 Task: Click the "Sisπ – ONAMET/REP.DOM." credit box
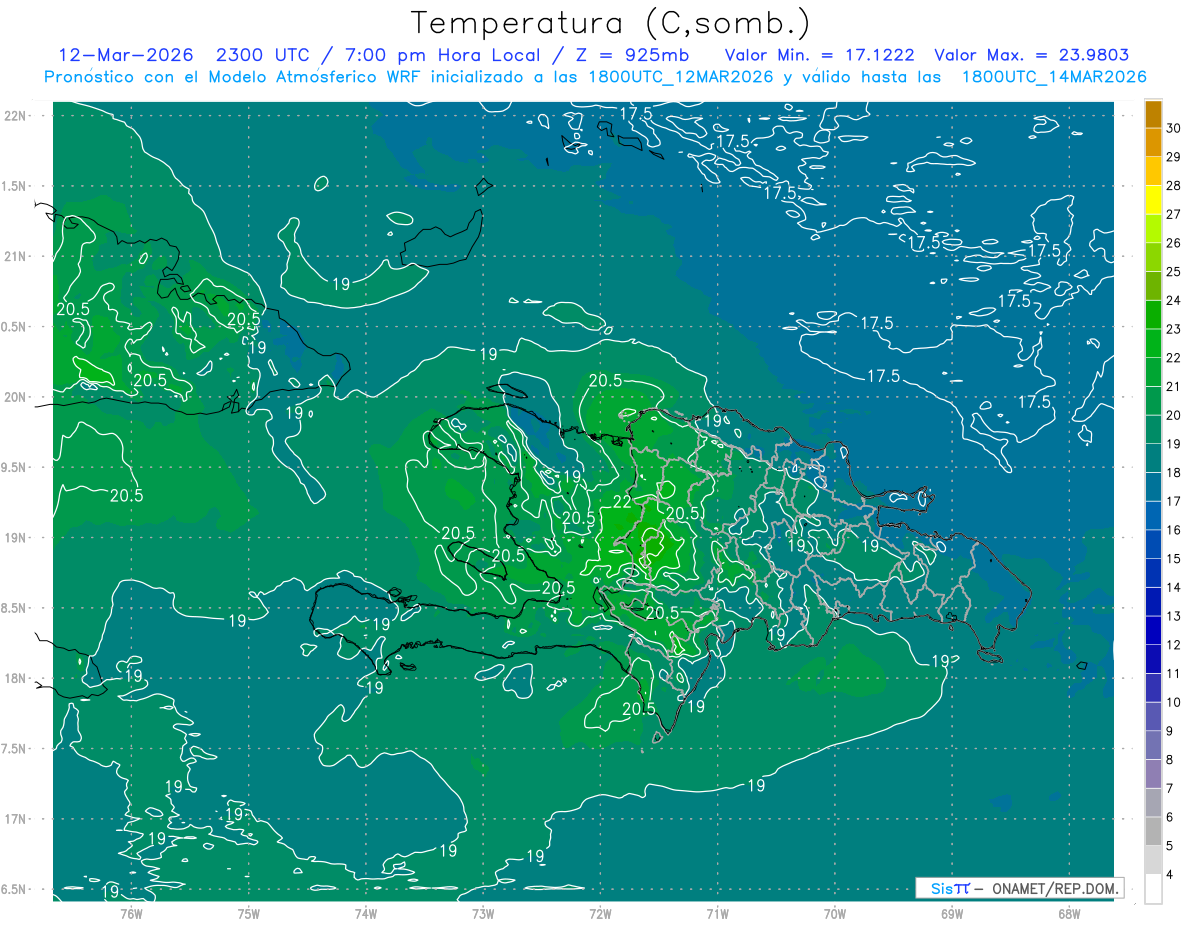coord(1019,888)
